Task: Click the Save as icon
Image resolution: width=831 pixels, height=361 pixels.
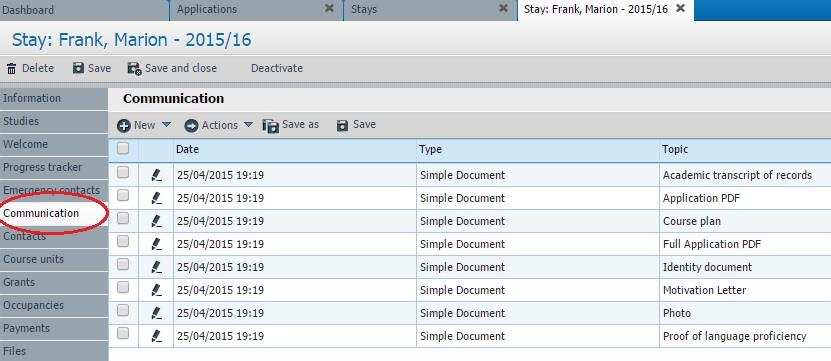Action: [x=270, y=126]
